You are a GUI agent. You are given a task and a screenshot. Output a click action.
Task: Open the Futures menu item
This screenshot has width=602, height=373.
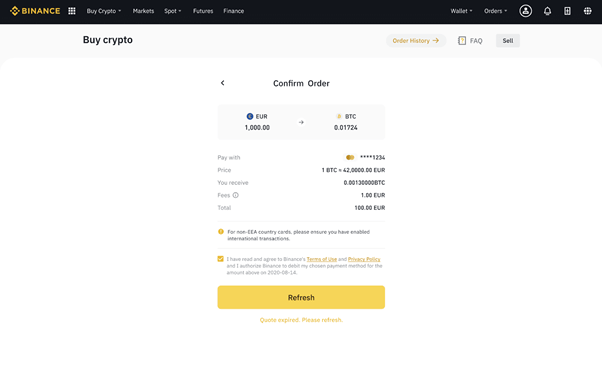[203, 11]
